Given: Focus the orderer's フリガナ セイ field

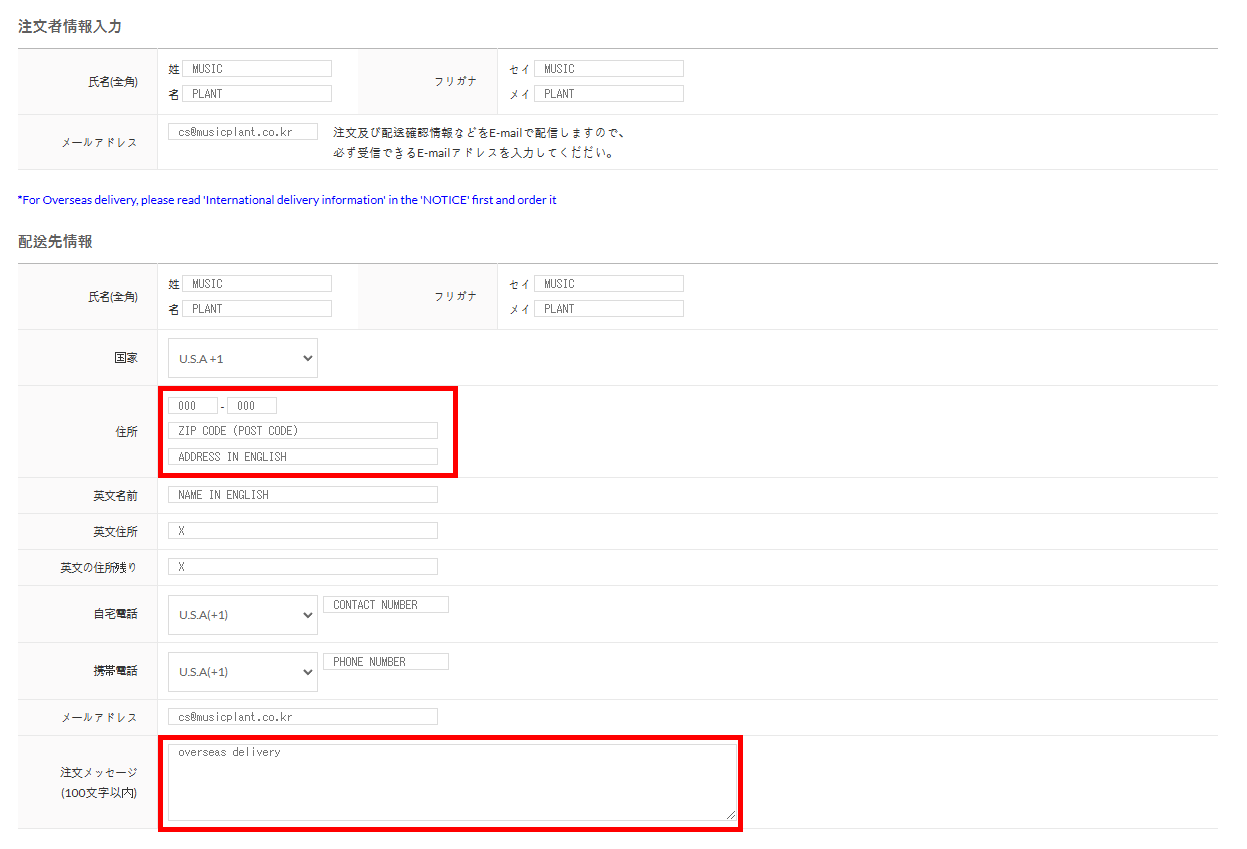Looking at the screenshot, I should pos(609,69).
